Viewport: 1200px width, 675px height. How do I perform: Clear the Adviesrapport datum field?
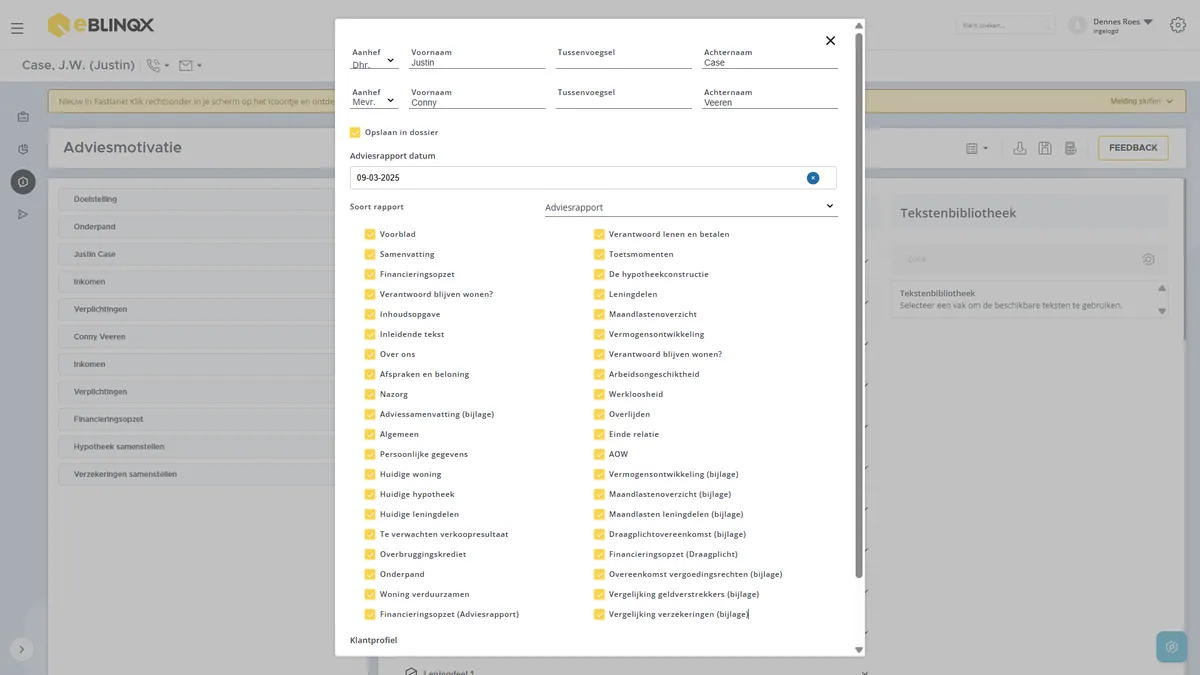click(x=813, y=178)
